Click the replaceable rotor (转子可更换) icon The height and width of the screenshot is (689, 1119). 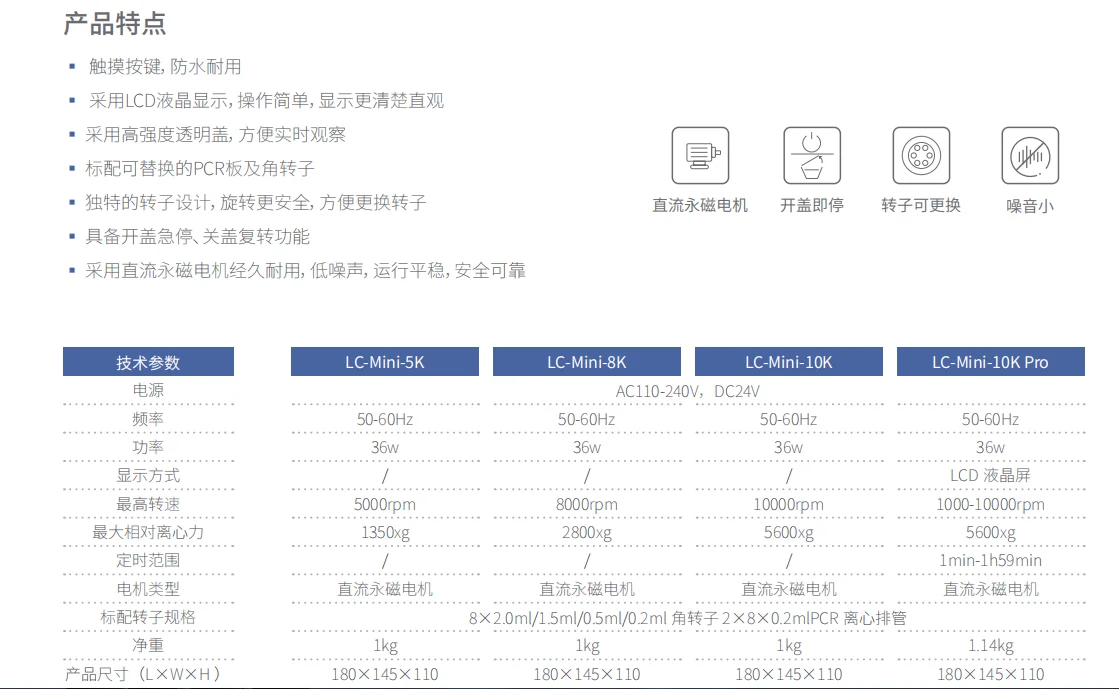[x=921, y=156]
